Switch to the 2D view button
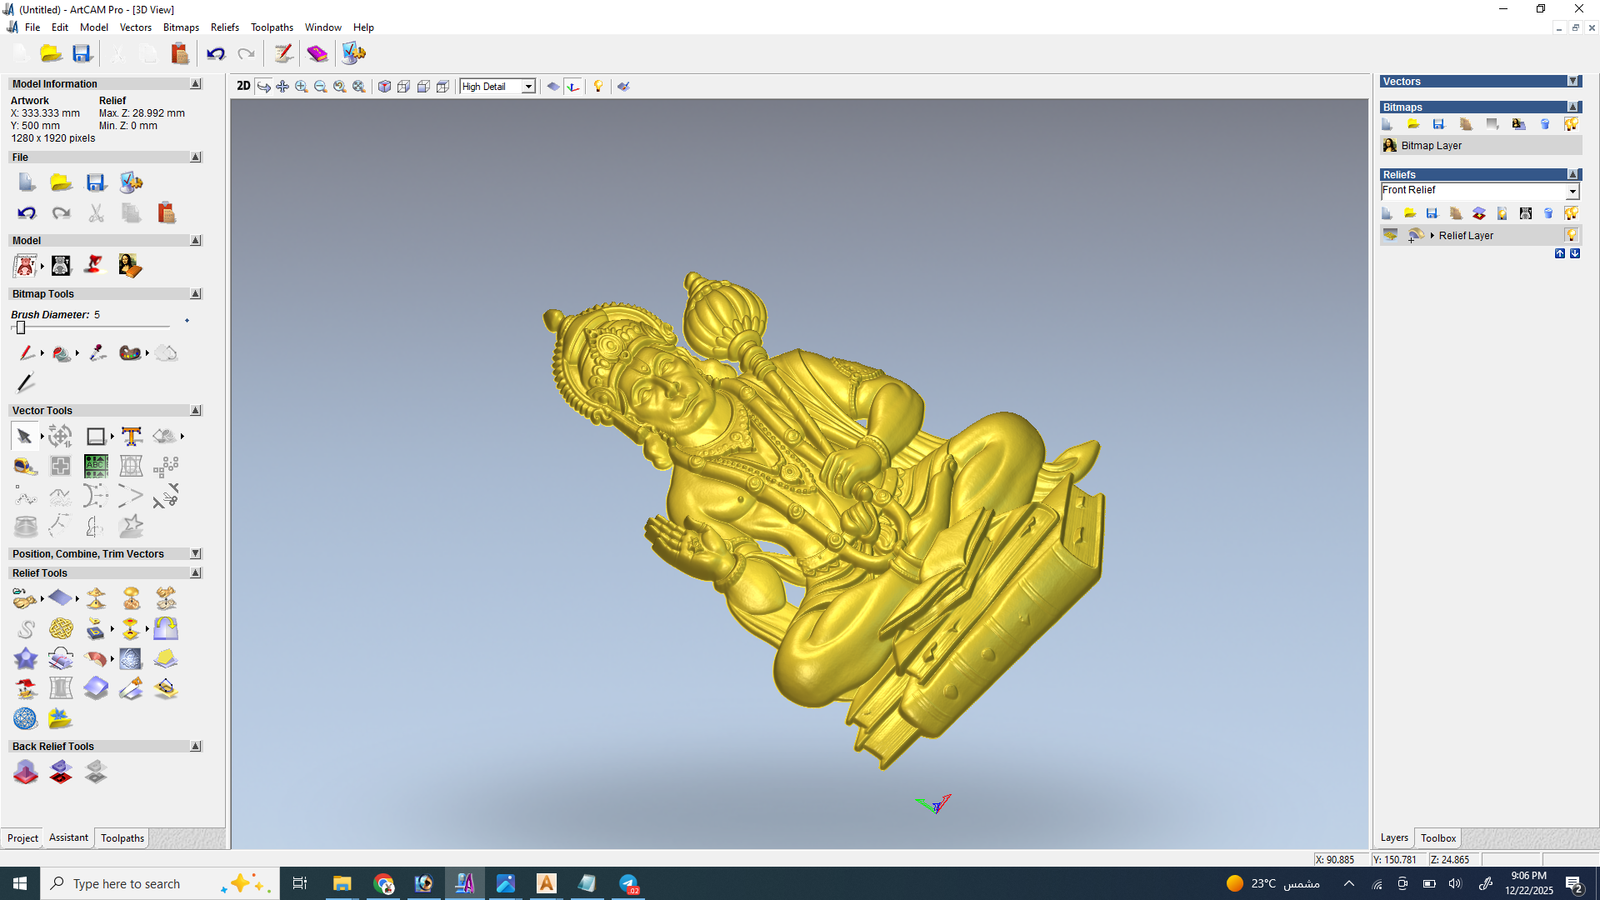This screenshot has width=1600, height=900. (243, 86)
